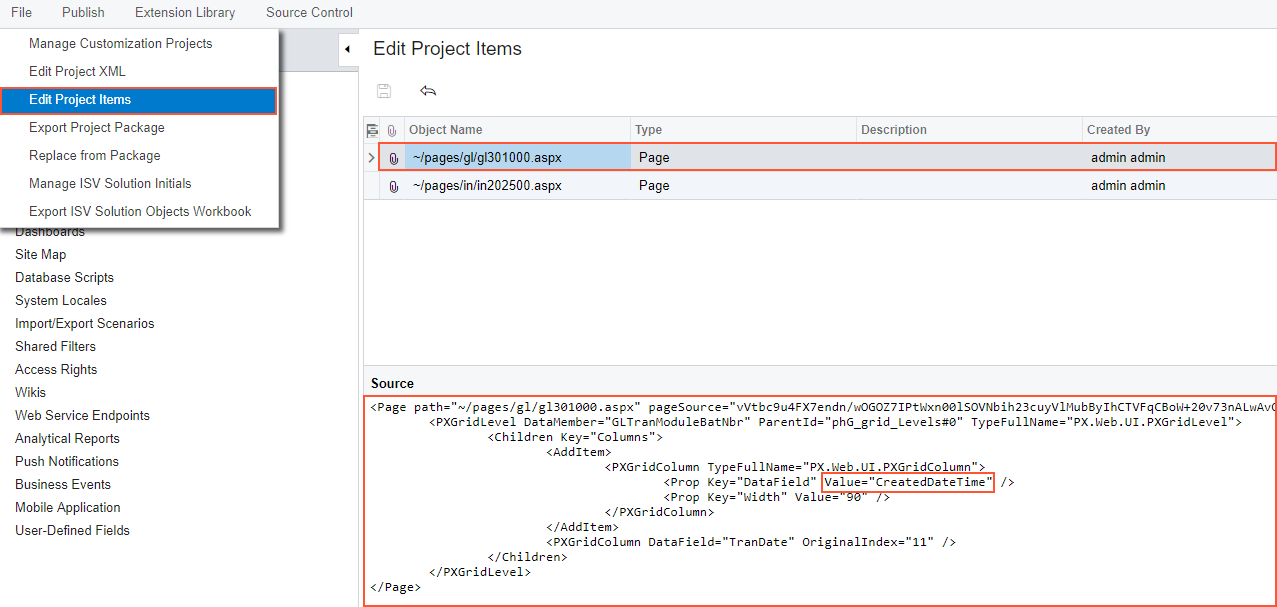Select Edit Project XML from the File menu
This screenshot has height=607, width=1277.
(77, 72)
